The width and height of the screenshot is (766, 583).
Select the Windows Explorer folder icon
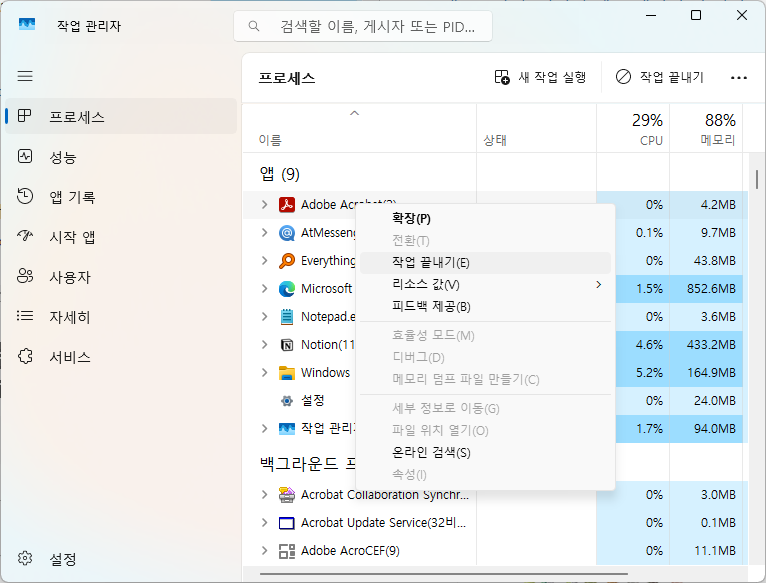287,373
